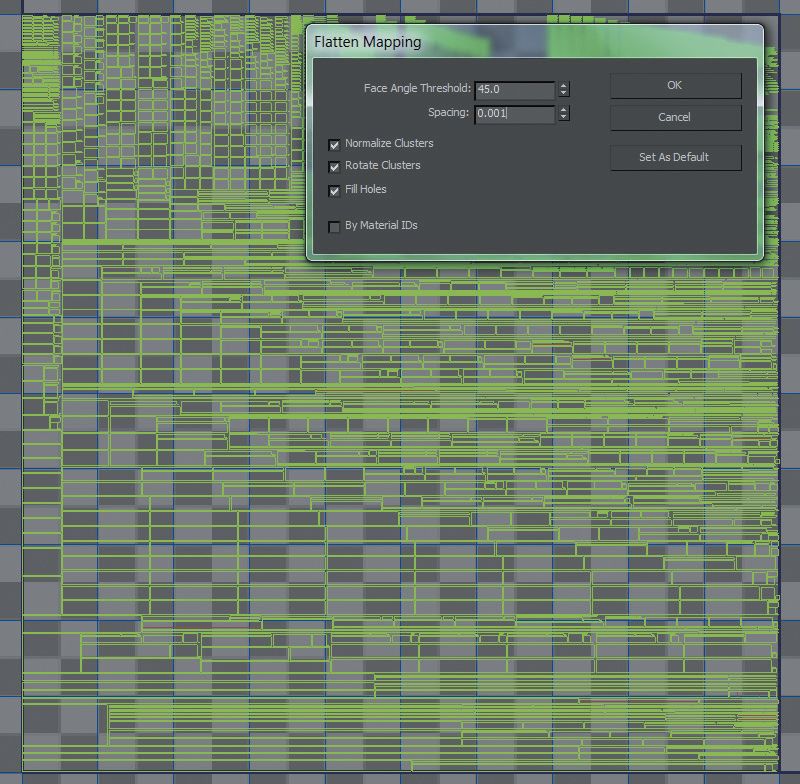800x784 pixels.
Task: Decrease Spacing with spinner down arrow
Action: point(563,117)
